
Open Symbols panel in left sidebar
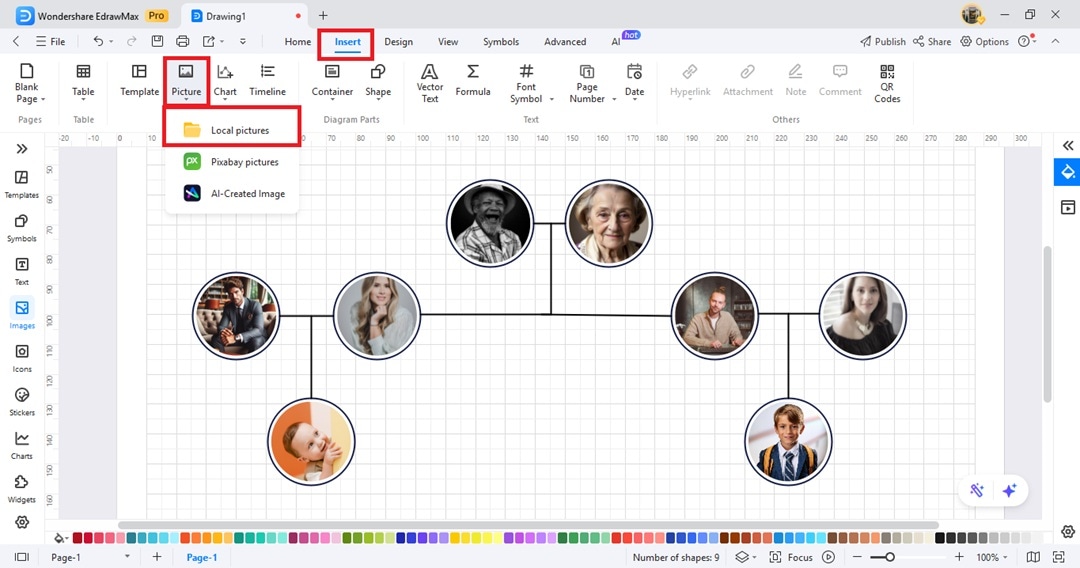[x=21, y=228]
